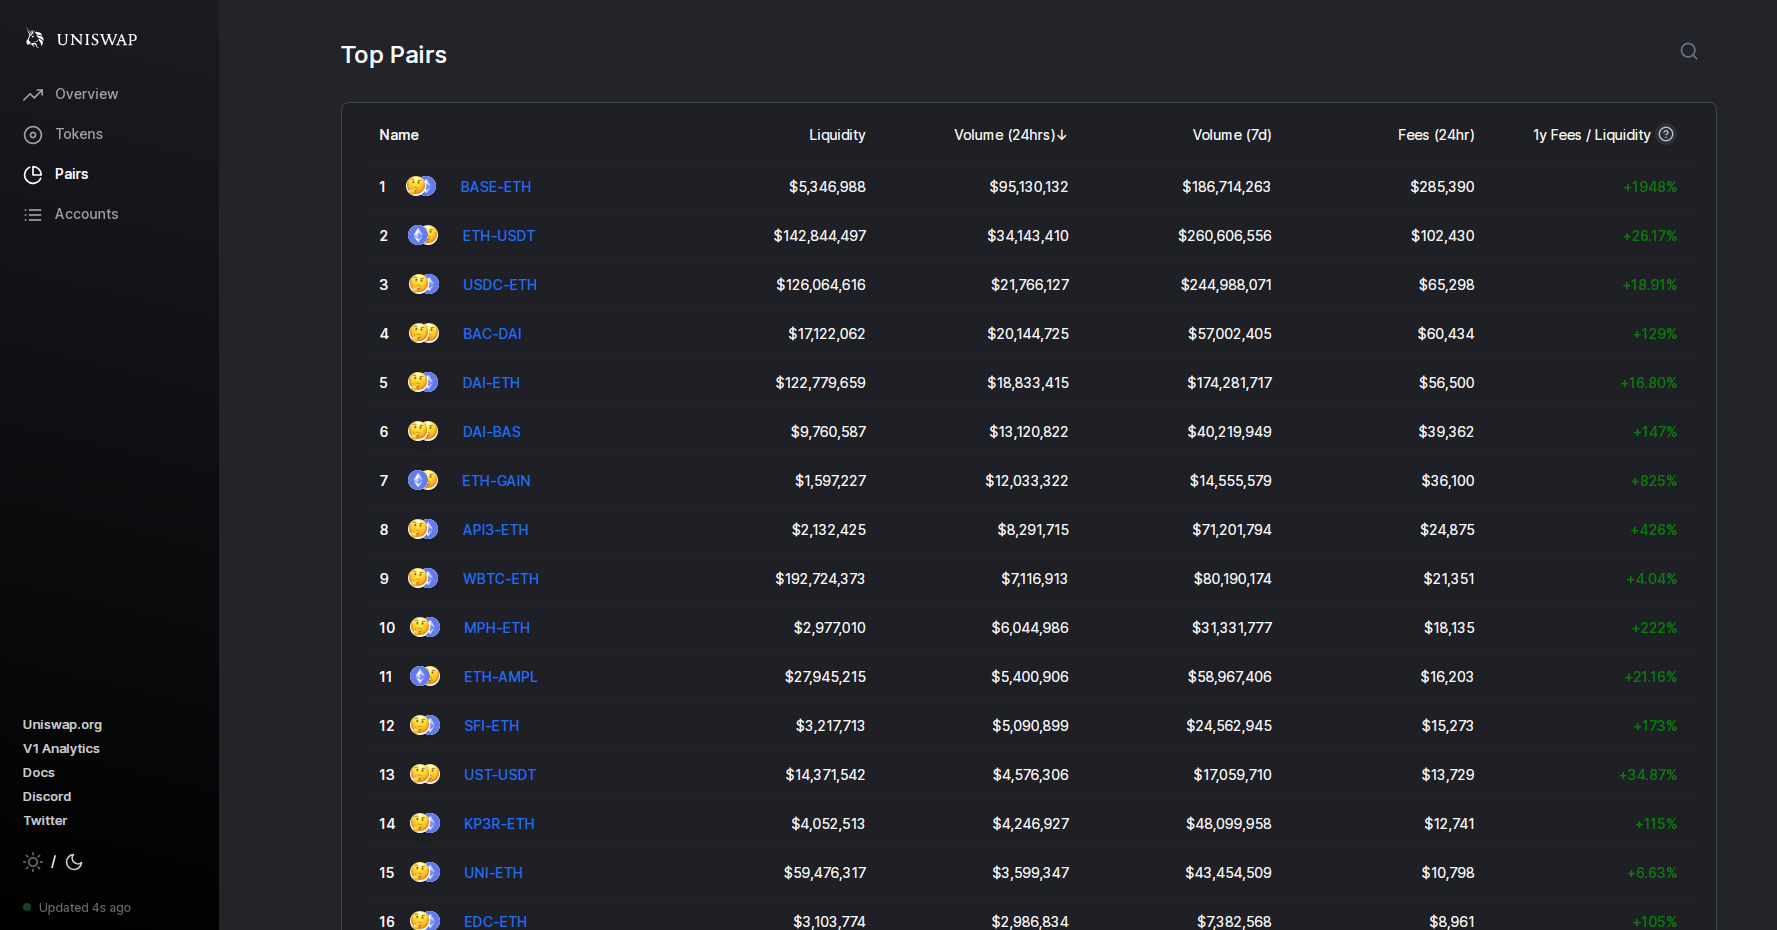The height and width of the screenshot is (930, 1777).
Task: Open the BAC-DAI pair link
Action: (492, 334)
